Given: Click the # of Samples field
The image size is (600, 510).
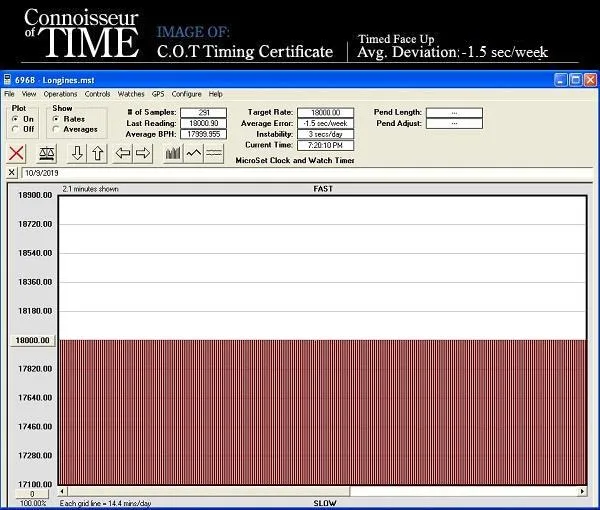Looking at the screenshot, I should [204, 112].
